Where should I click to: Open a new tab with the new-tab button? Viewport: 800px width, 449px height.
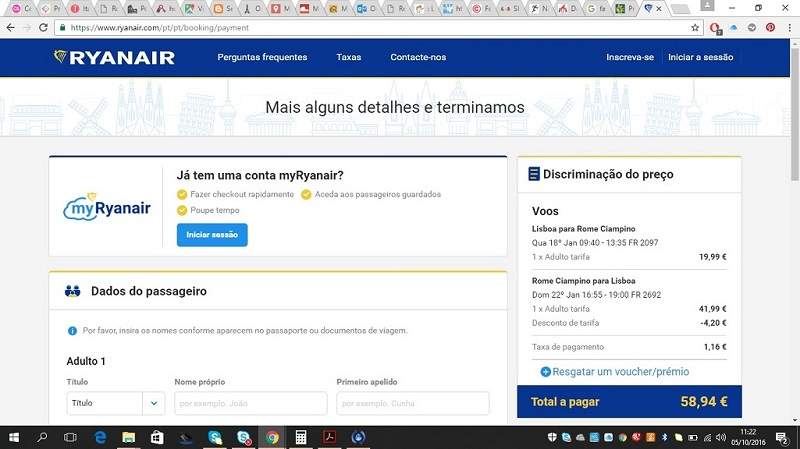(x=679, y=9)
